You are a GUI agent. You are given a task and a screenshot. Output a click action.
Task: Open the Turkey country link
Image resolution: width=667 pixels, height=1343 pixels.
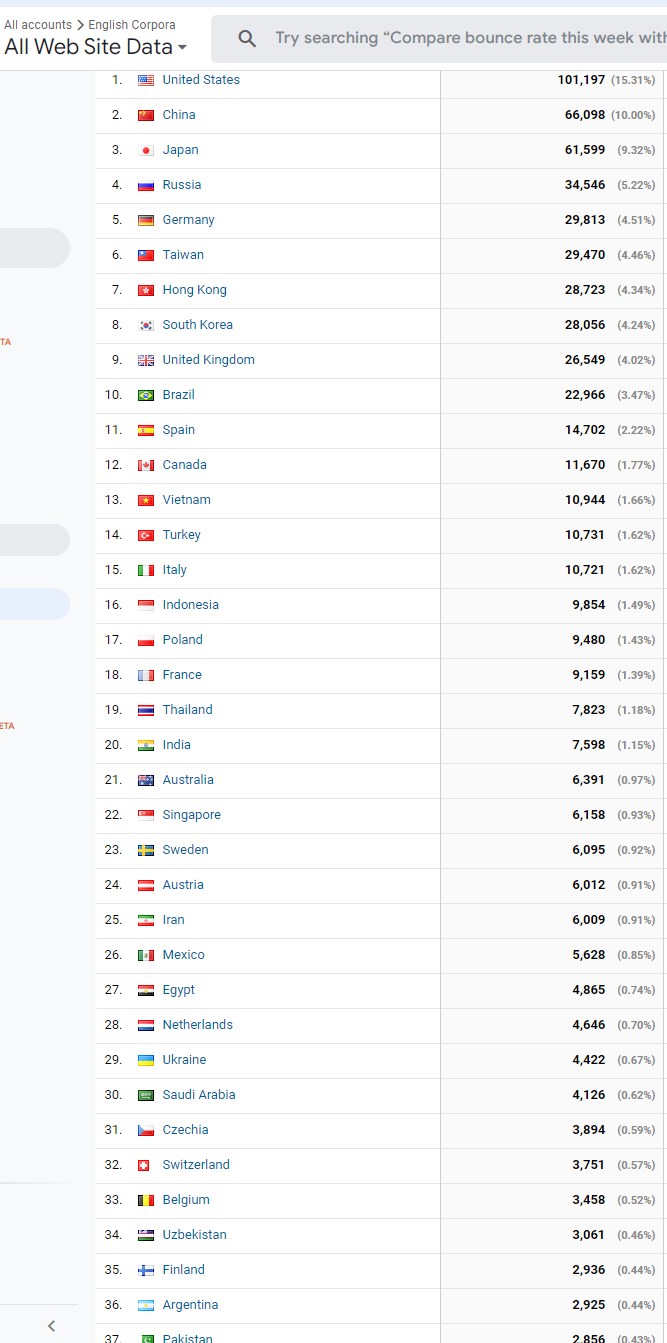tap(182, 535)
